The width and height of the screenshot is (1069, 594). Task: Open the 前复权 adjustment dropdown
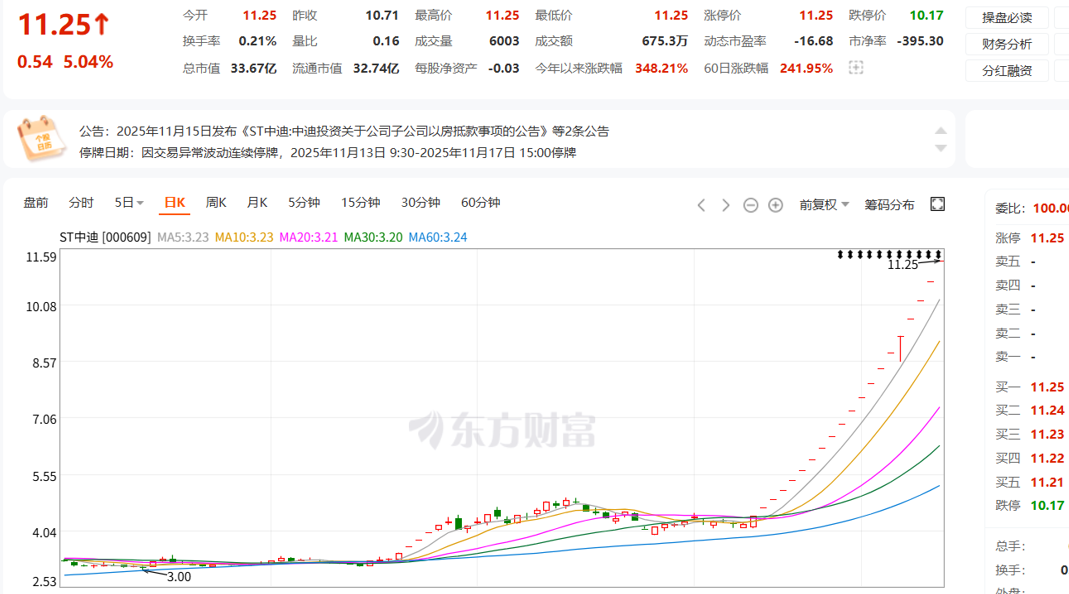point(824,205)
